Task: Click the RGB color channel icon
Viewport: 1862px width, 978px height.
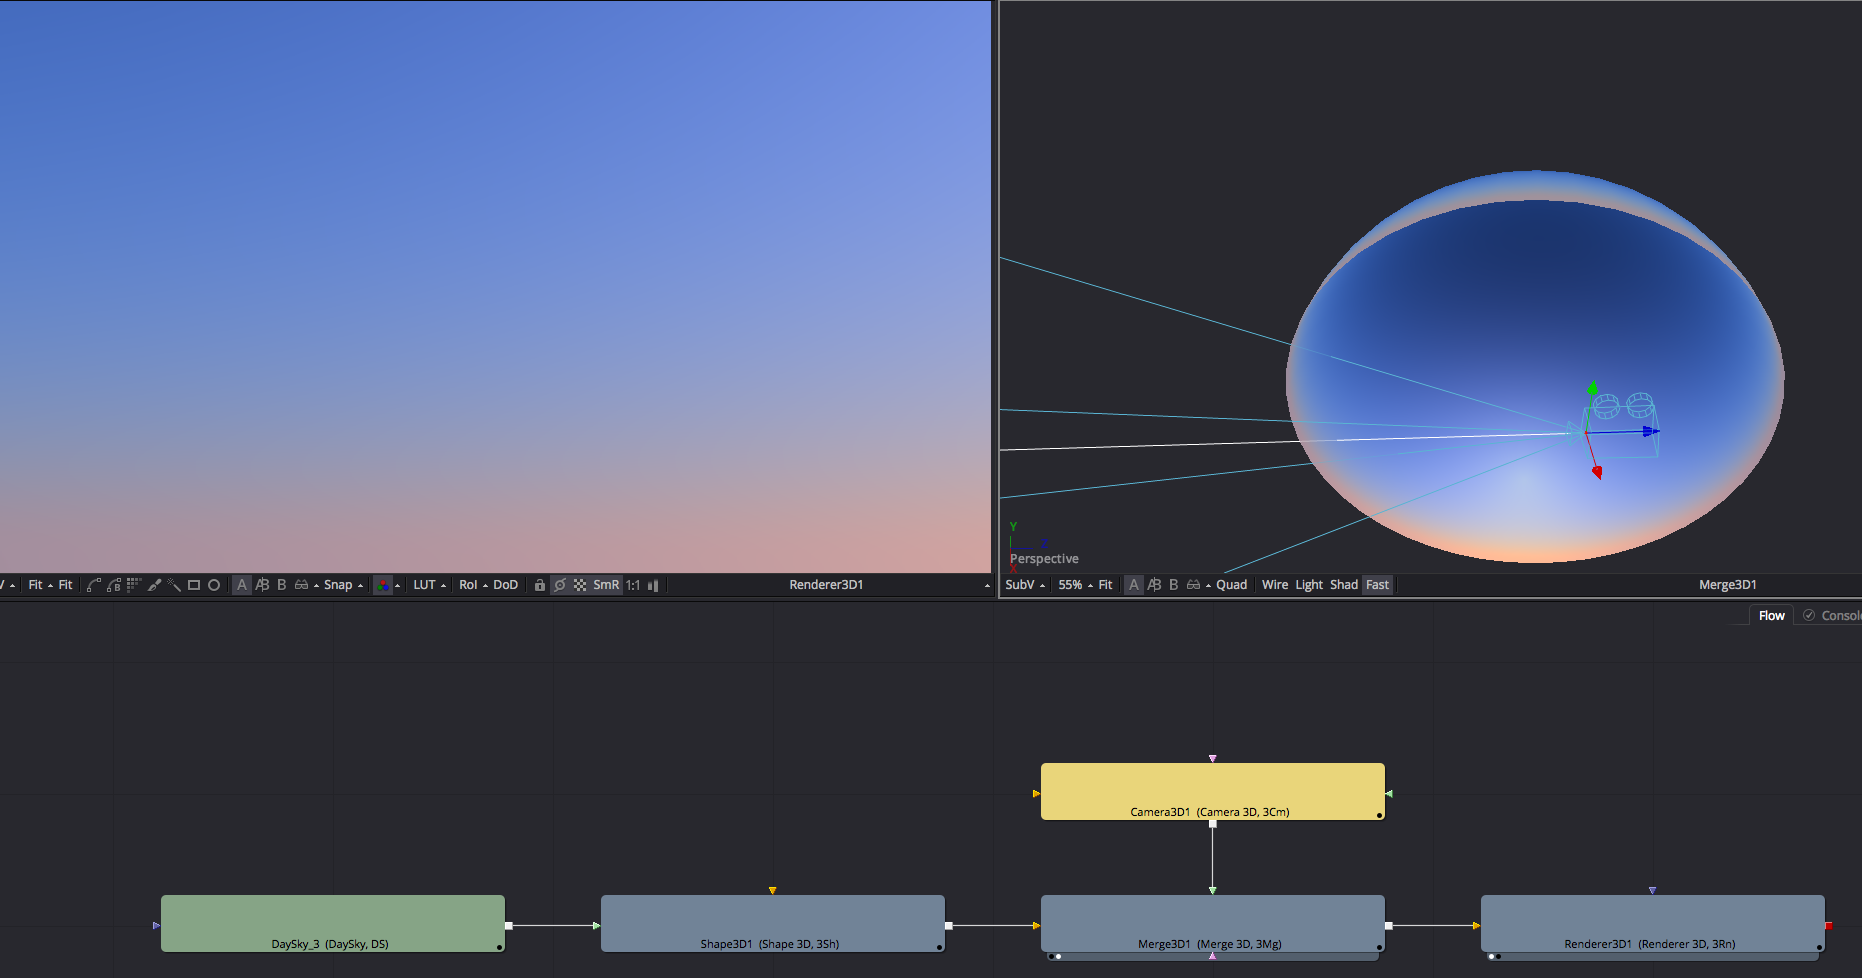Action: pos(383,585)
